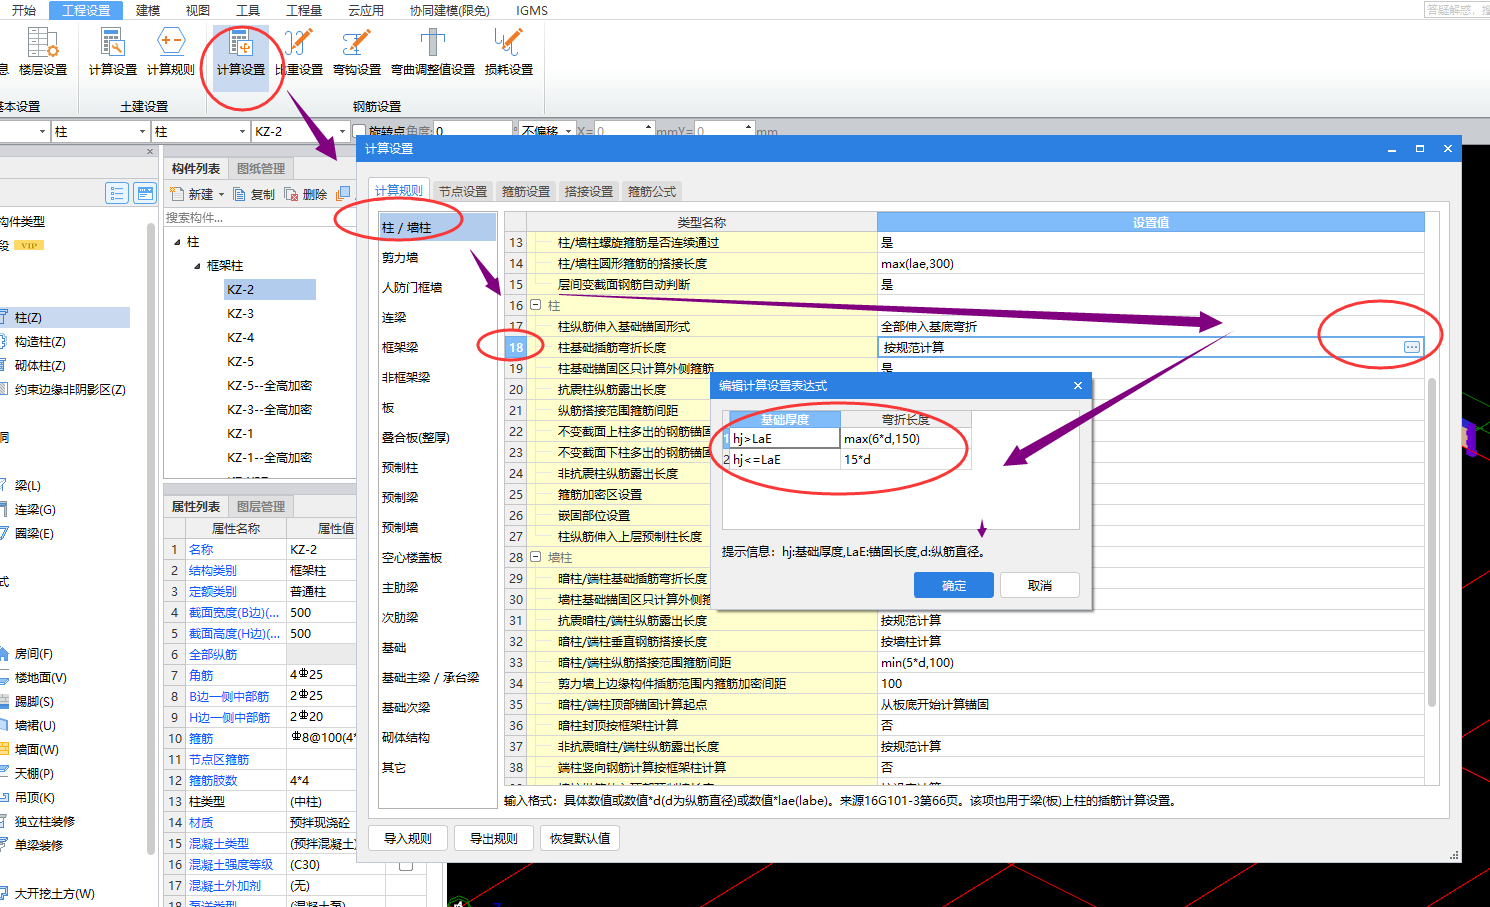The height and width of the screenshot is (907, 1490).
Task: Select 圈梁(E) component type
Action: [34, 533]
